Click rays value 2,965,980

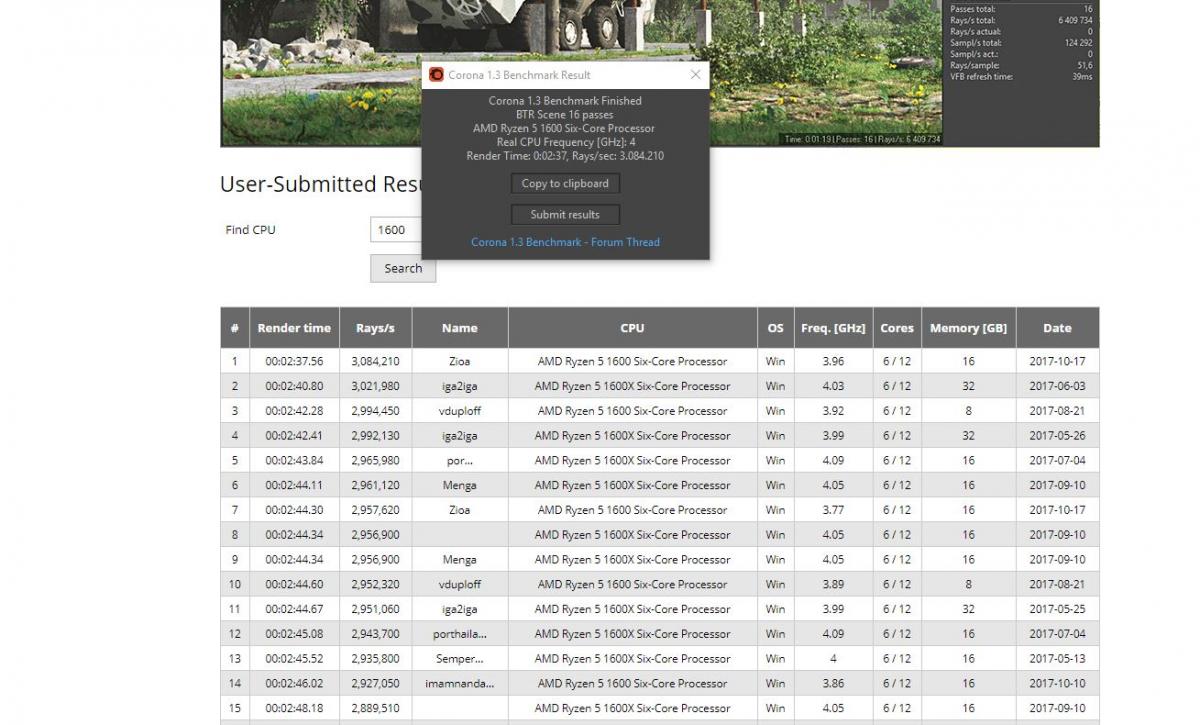coord(375,461)
